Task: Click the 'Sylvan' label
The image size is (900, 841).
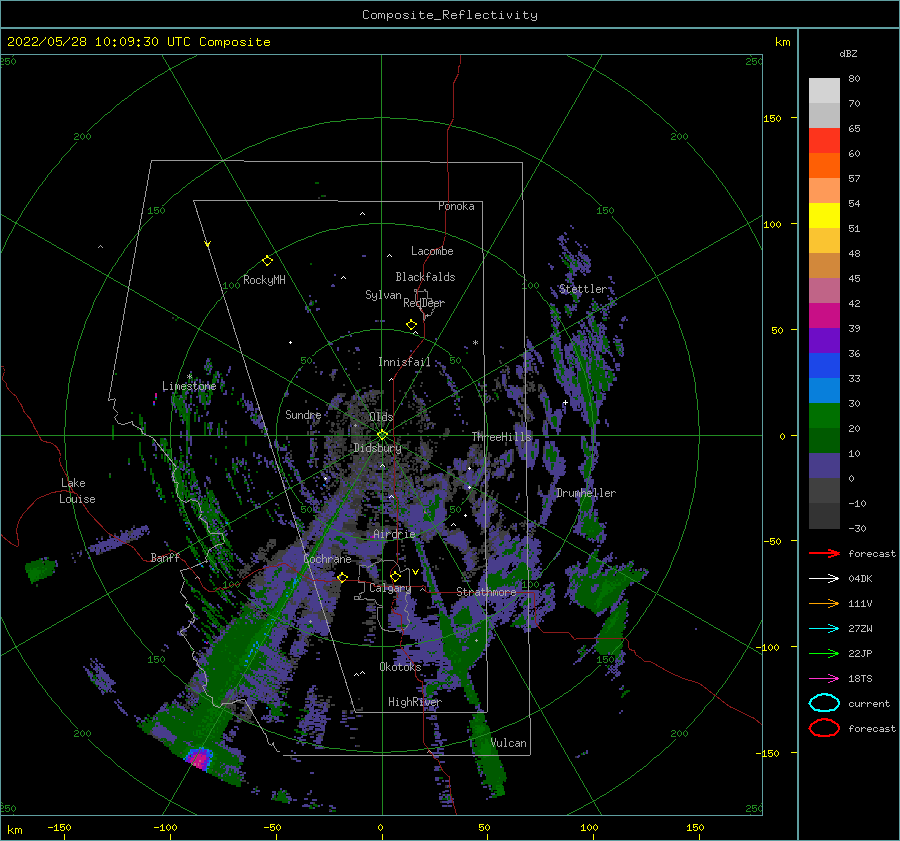Action: click(x=383, y=295)
